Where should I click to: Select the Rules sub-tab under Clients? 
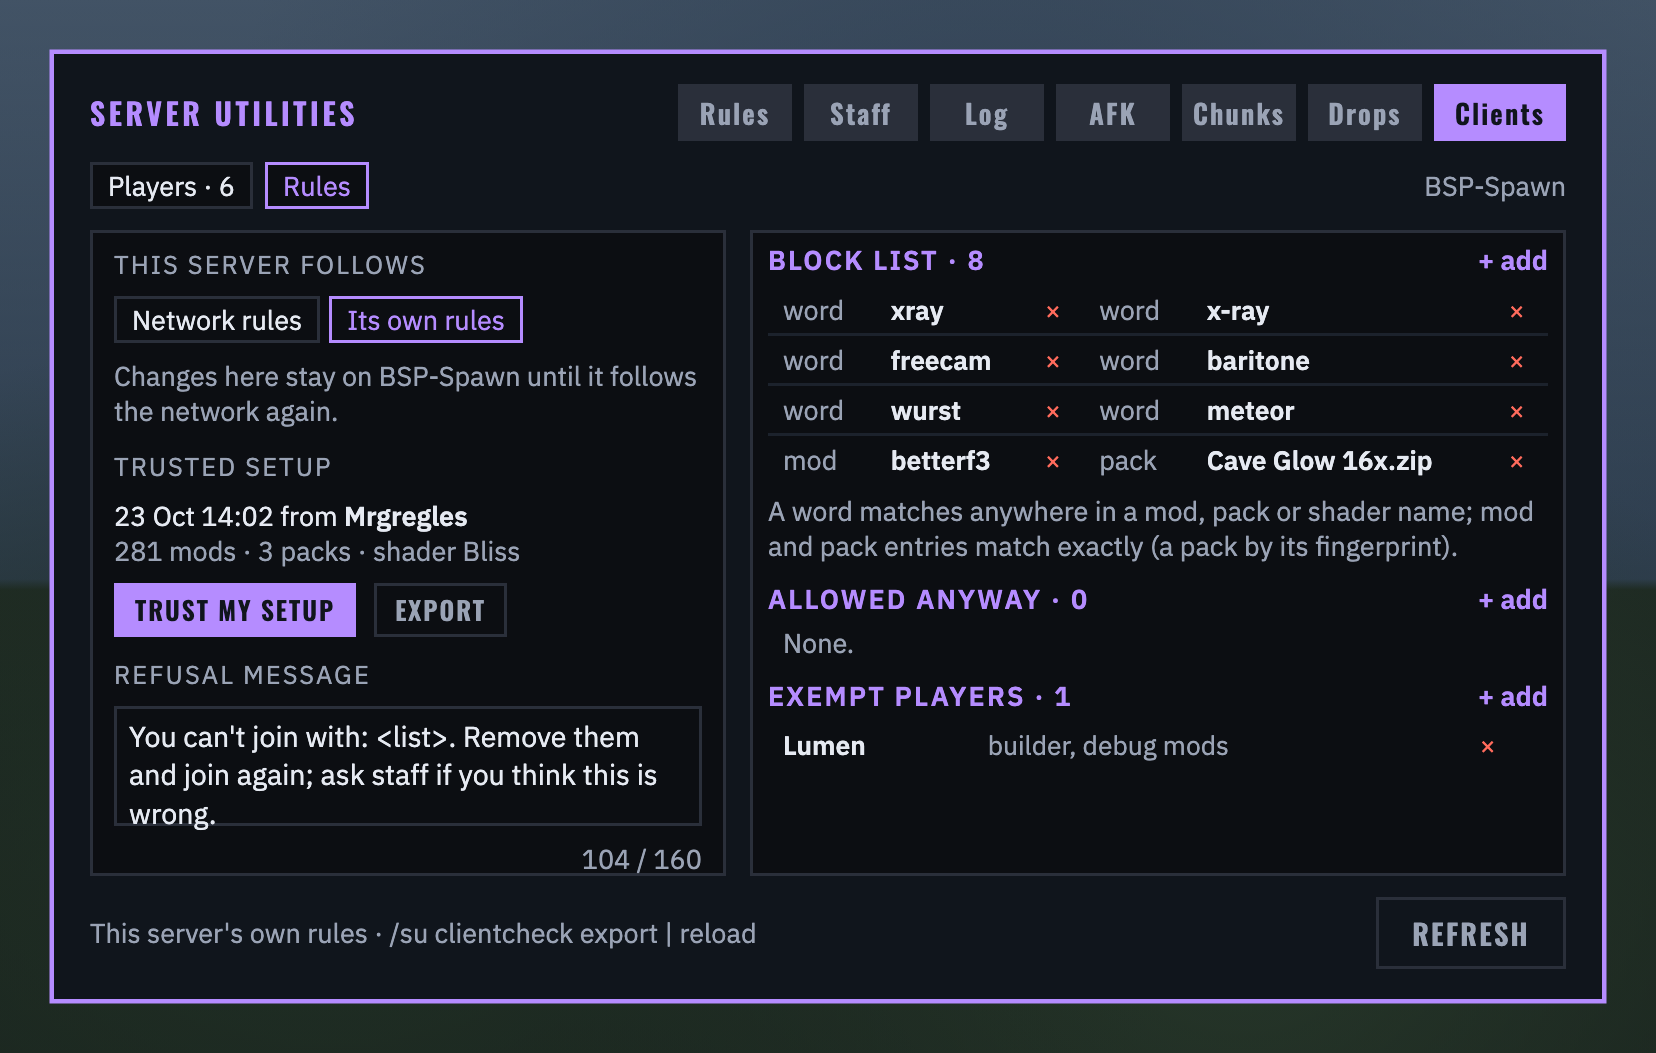click(317, 186)
